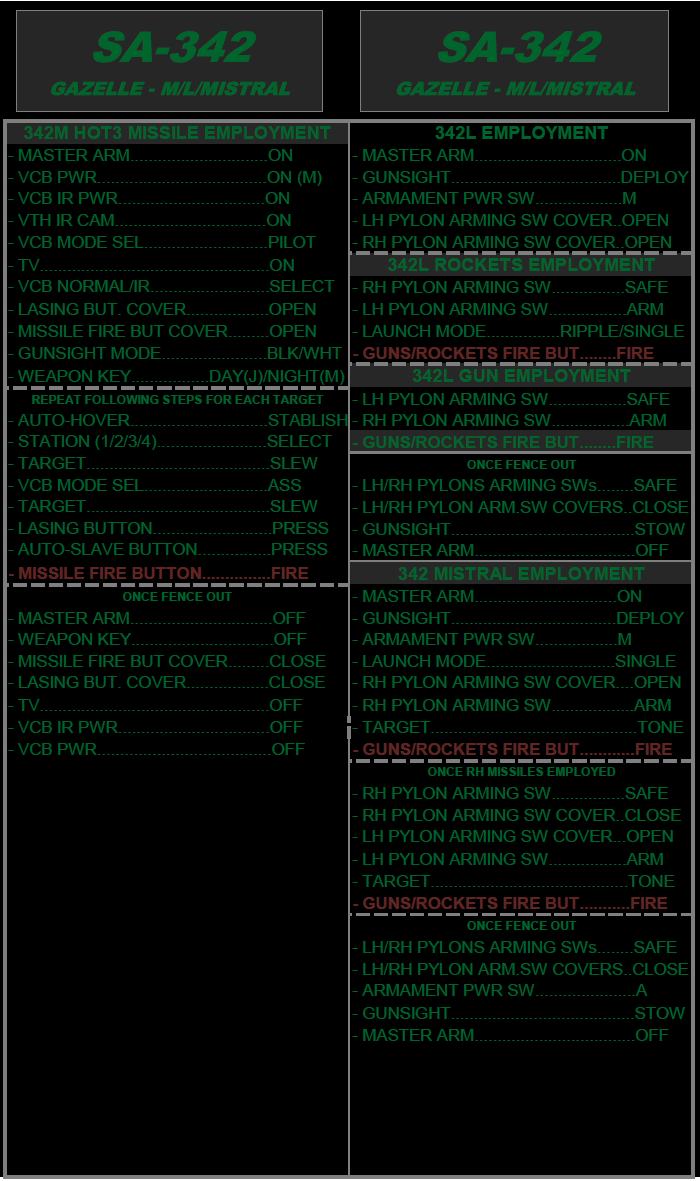Click the right SA-342 Gazelle title banner
Screen dimensions: 700x1181
tap(514, 61)
